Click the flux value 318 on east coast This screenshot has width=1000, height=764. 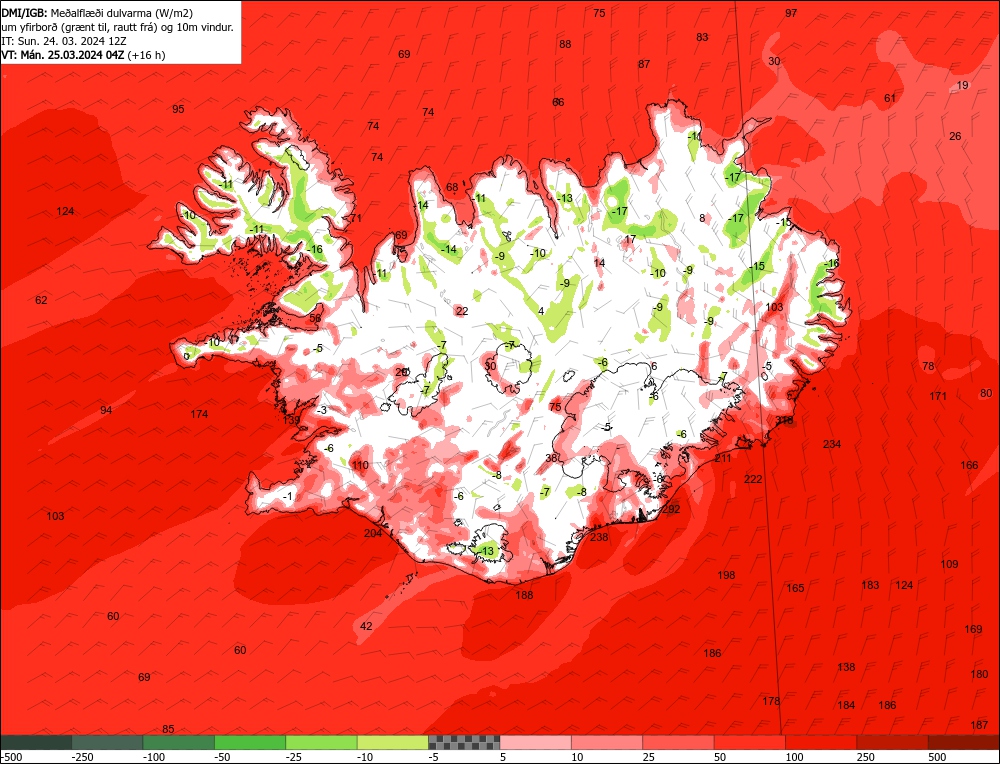784,420
